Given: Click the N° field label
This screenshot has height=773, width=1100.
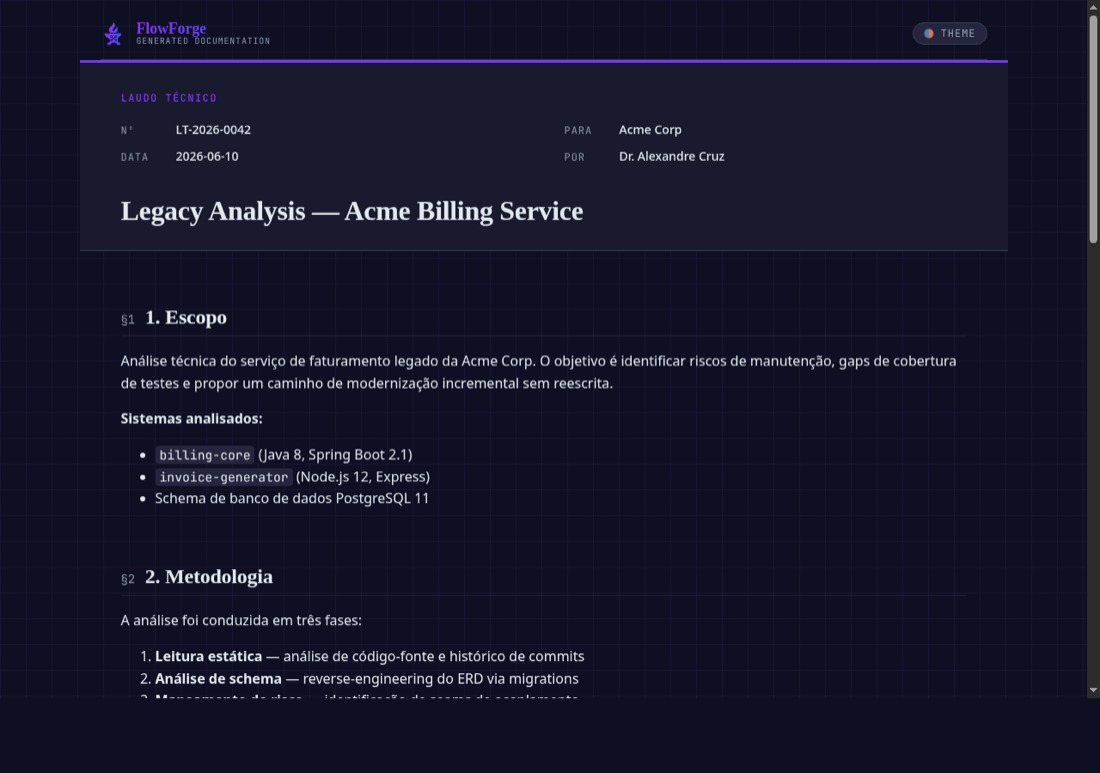Looking at the screenshot, I should [x=127, y=130].
